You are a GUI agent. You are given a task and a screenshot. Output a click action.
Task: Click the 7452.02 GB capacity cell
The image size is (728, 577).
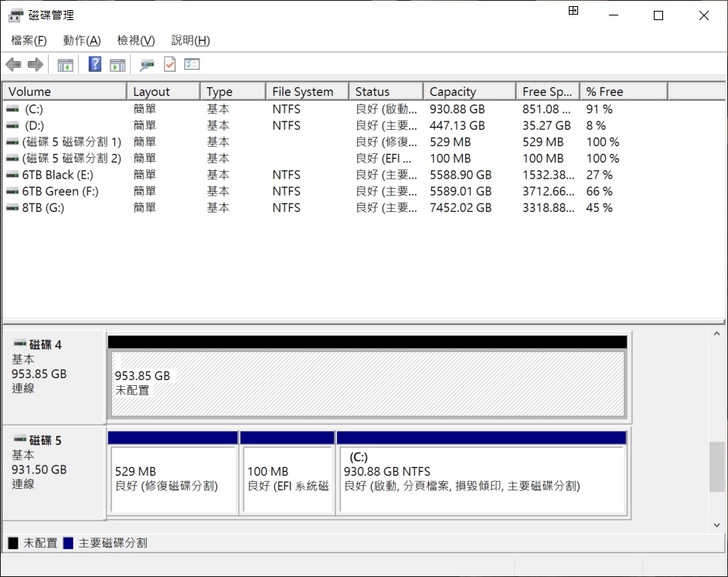461,208
